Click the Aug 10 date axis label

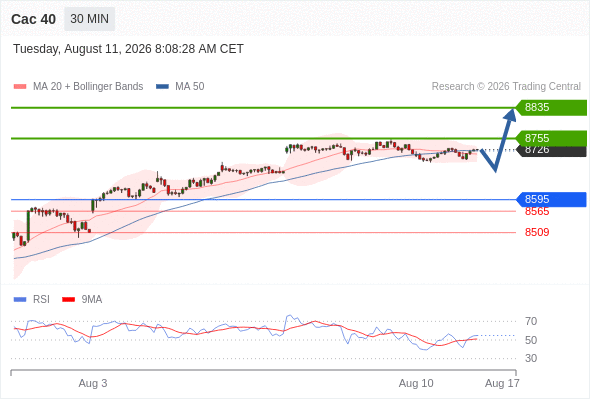[416, 383]
